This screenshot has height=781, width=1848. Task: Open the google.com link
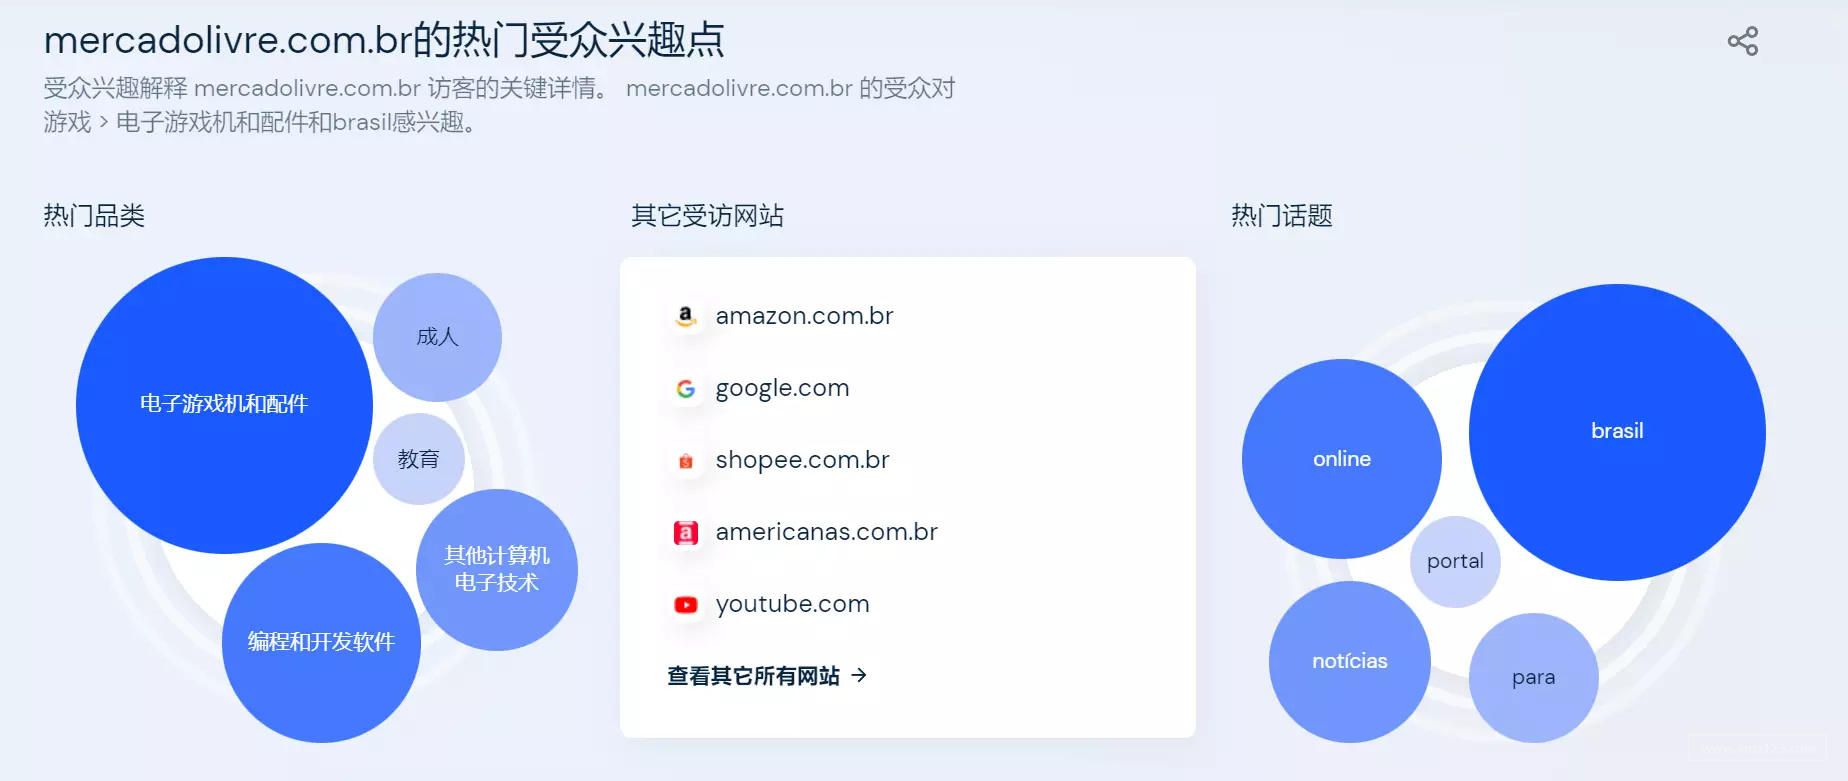[782, 388]
